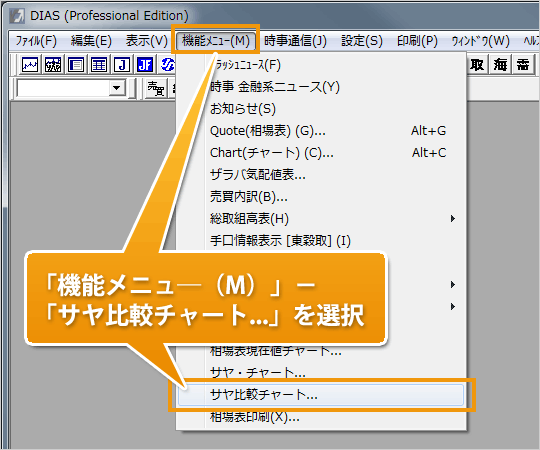Select 相場表現在値チャート... entry
The height and width of the screenshot is (450, 540).
pyautogui.click(x=321, y=351)
